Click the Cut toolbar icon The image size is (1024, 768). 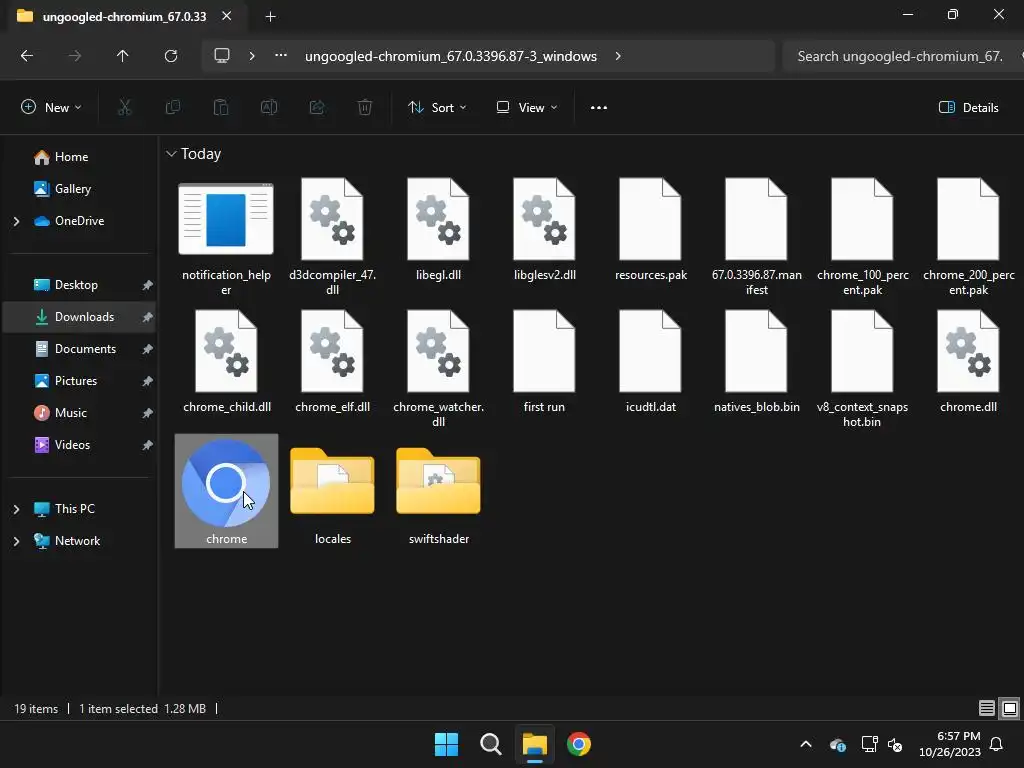point(124,108)
